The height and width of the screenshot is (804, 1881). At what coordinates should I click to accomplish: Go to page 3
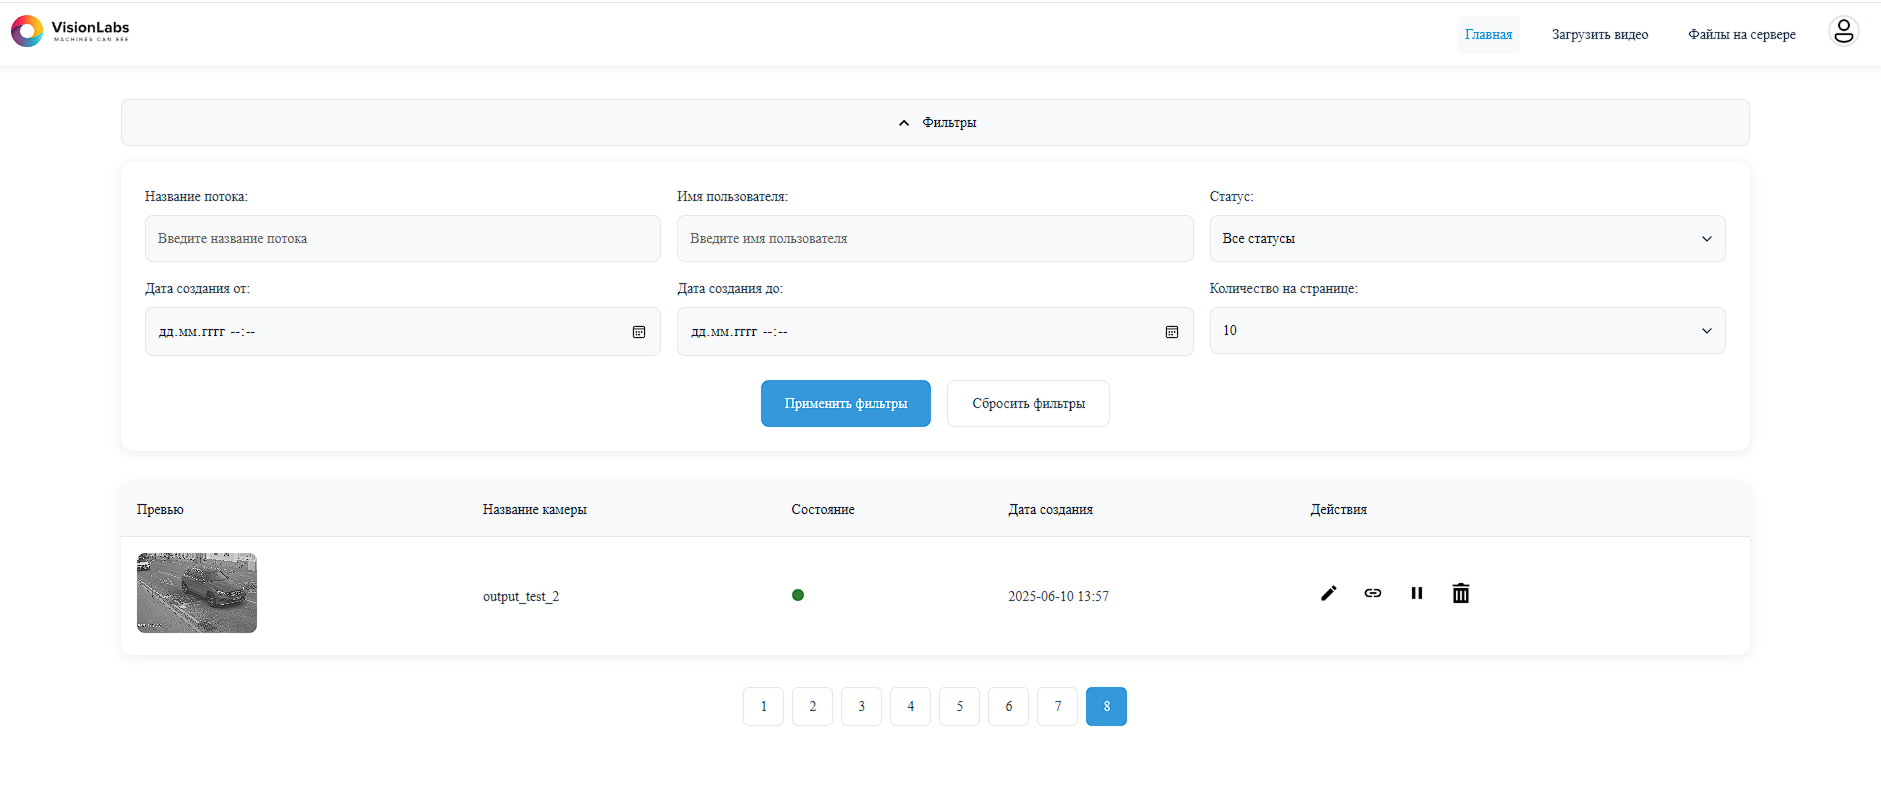point(861,706)
